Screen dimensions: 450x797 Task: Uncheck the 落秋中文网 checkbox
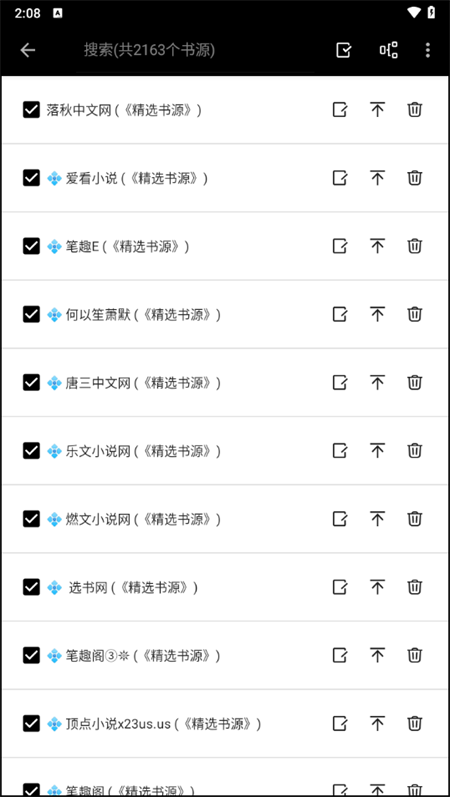tap(32, 109)
